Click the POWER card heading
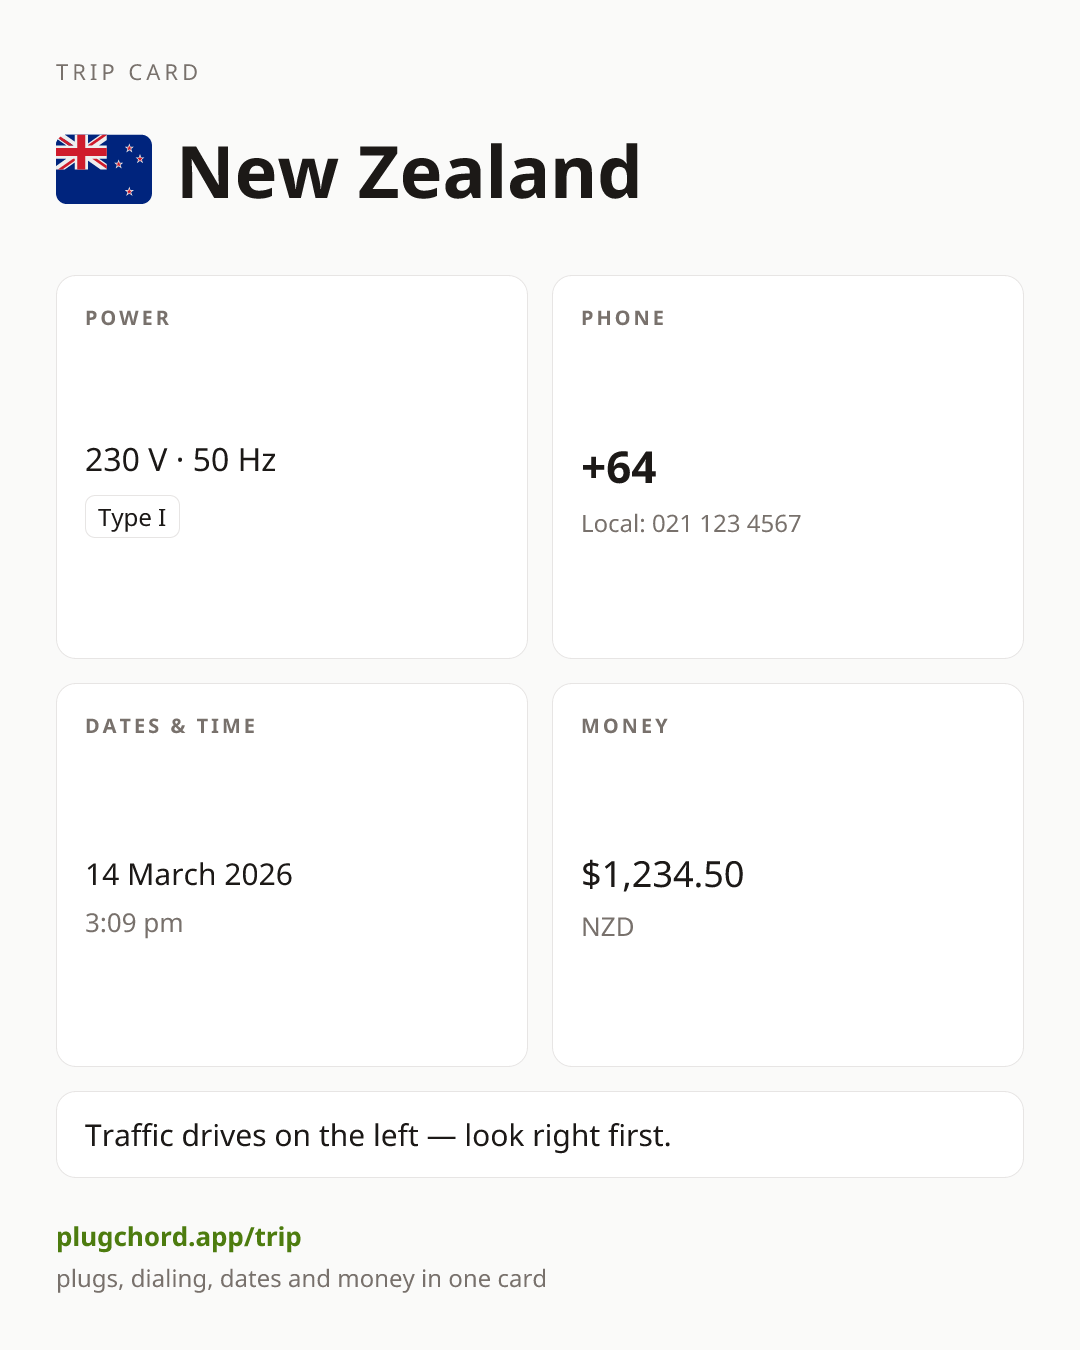The height and width of the screenshot is (1350, 1080). pos(128,318)
